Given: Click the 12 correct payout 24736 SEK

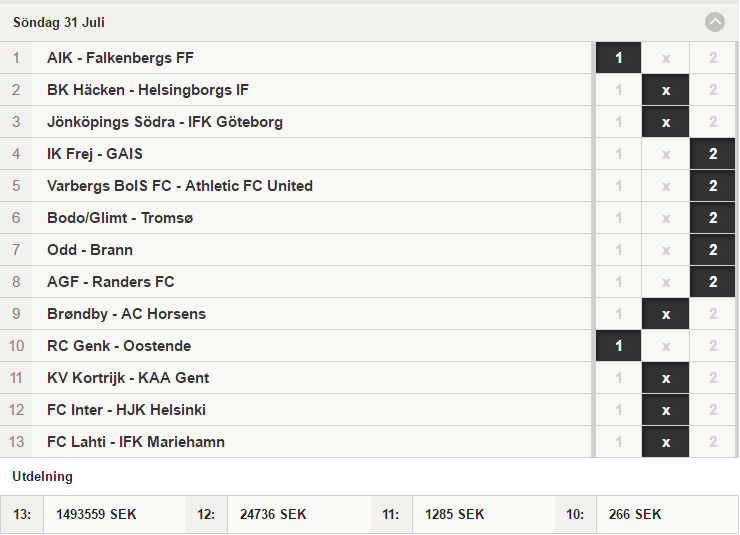Looking at the screenshot, I should pos(273,514).
